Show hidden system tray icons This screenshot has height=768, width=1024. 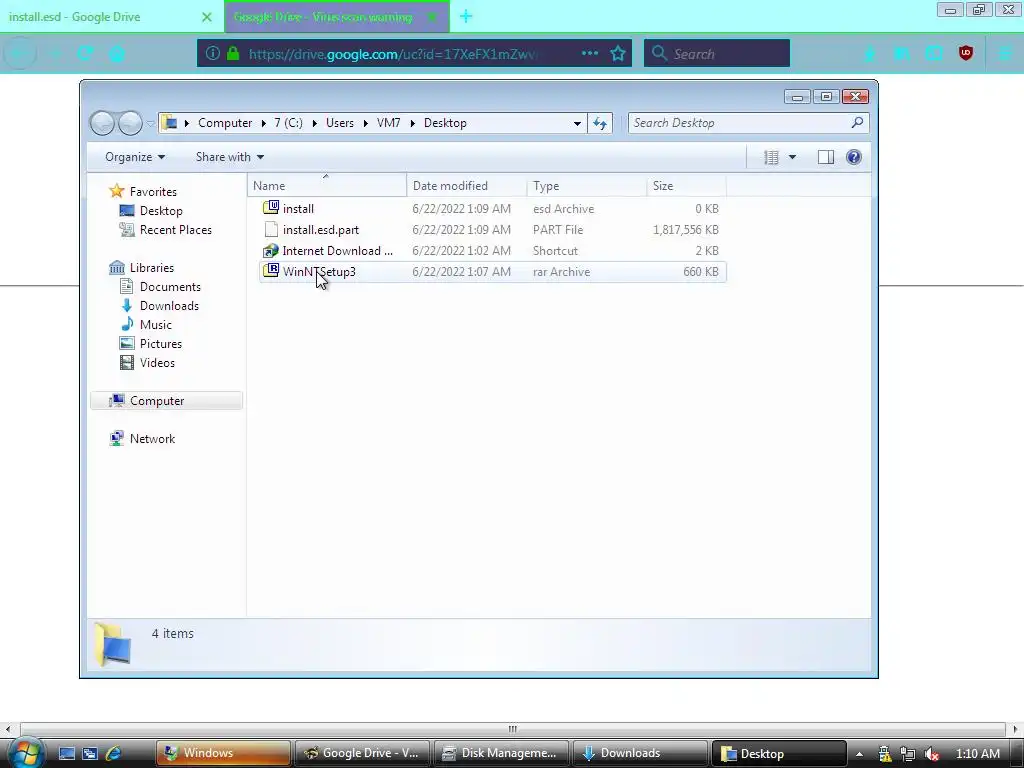point(859,754)
